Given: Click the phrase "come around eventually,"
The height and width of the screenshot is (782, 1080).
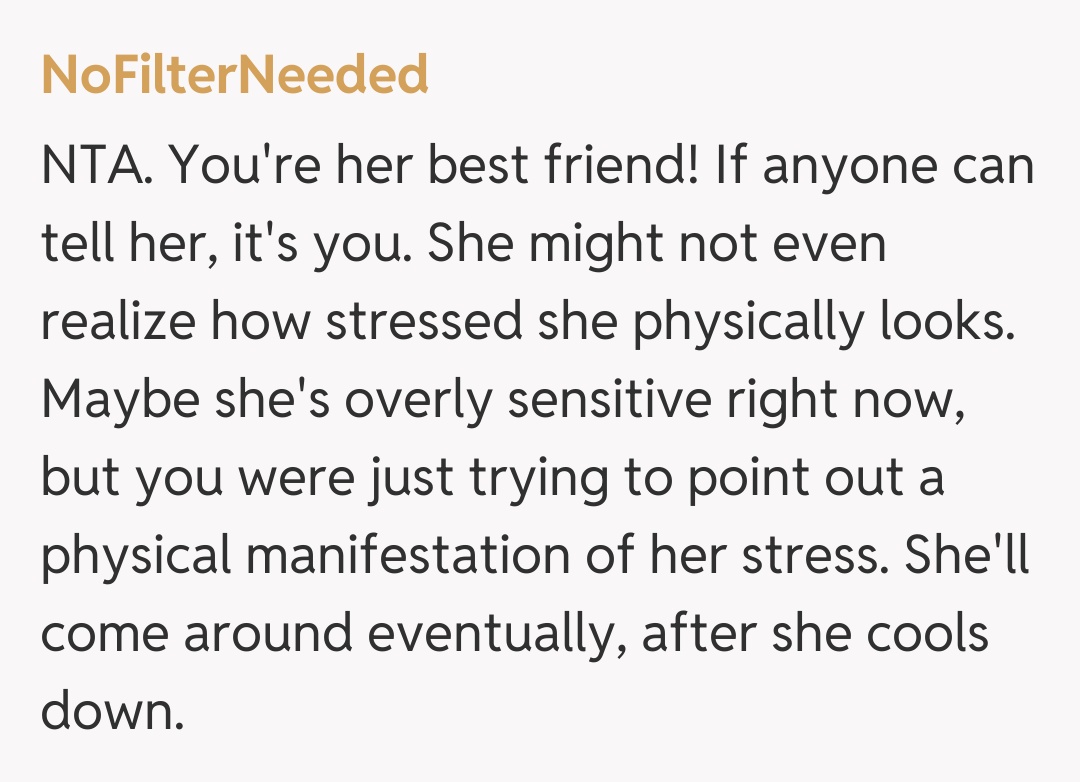Looking at the screenshot, I should pyautogui.click(x=333, y=635).
